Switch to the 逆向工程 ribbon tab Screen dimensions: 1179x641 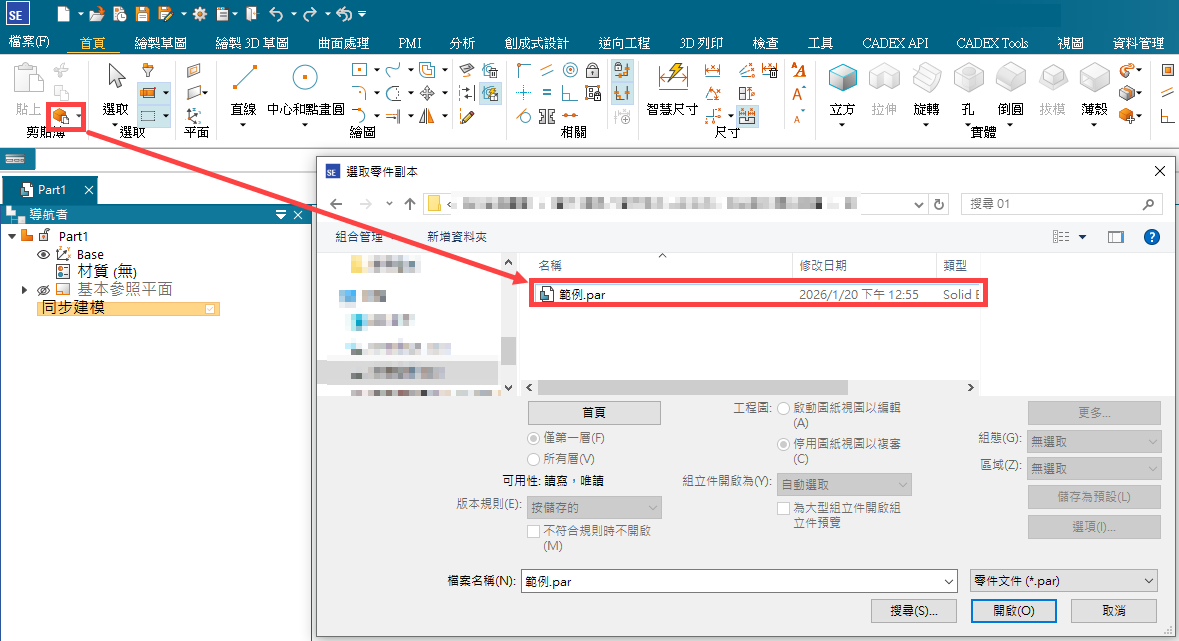click(624, 43)
